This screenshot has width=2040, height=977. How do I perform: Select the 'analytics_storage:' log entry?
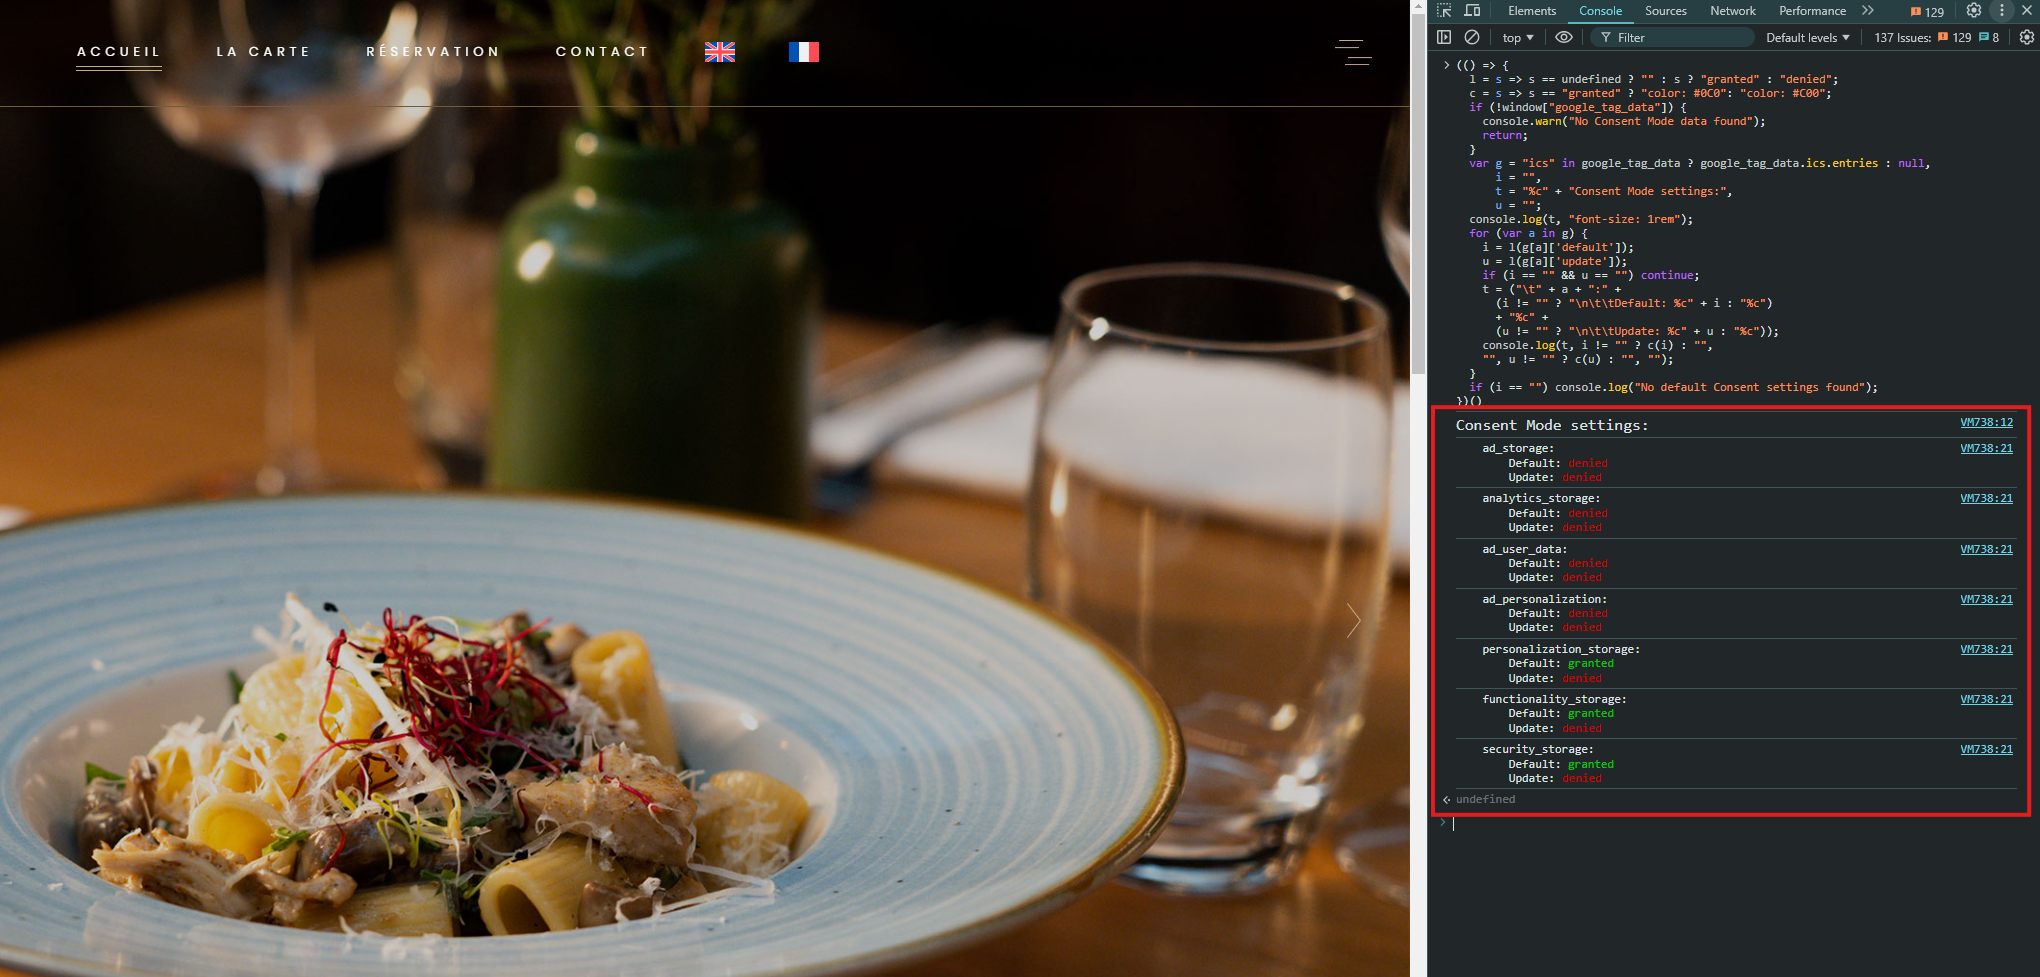pos(1540,499)
